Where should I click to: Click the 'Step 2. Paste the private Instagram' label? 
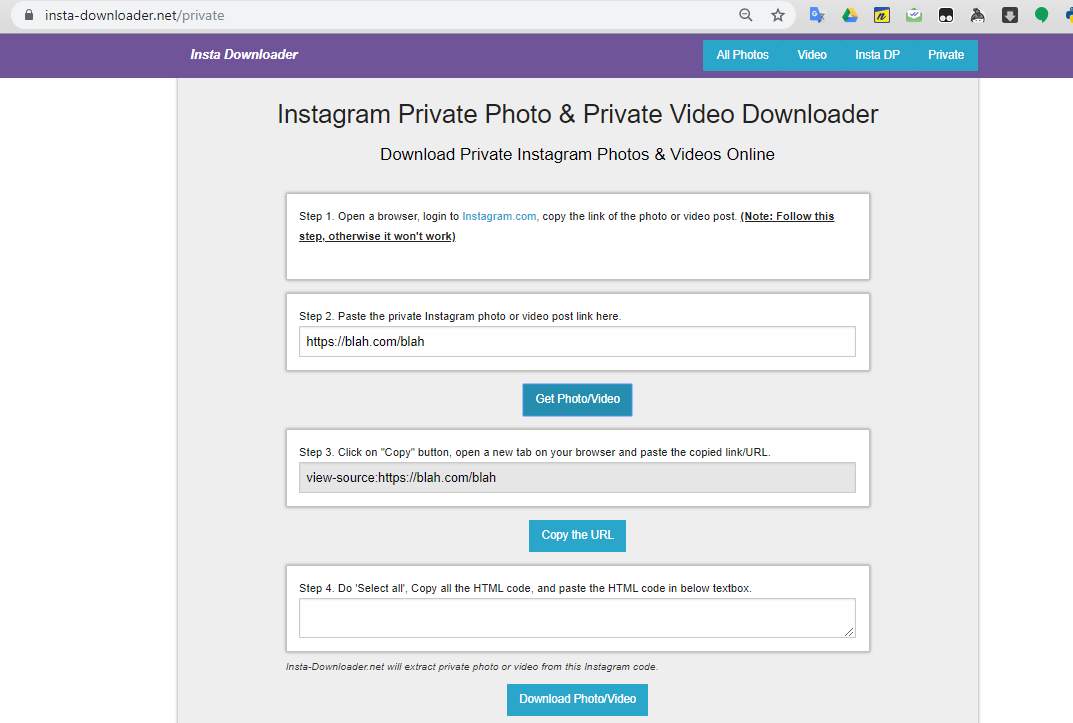tap(460, 316)
